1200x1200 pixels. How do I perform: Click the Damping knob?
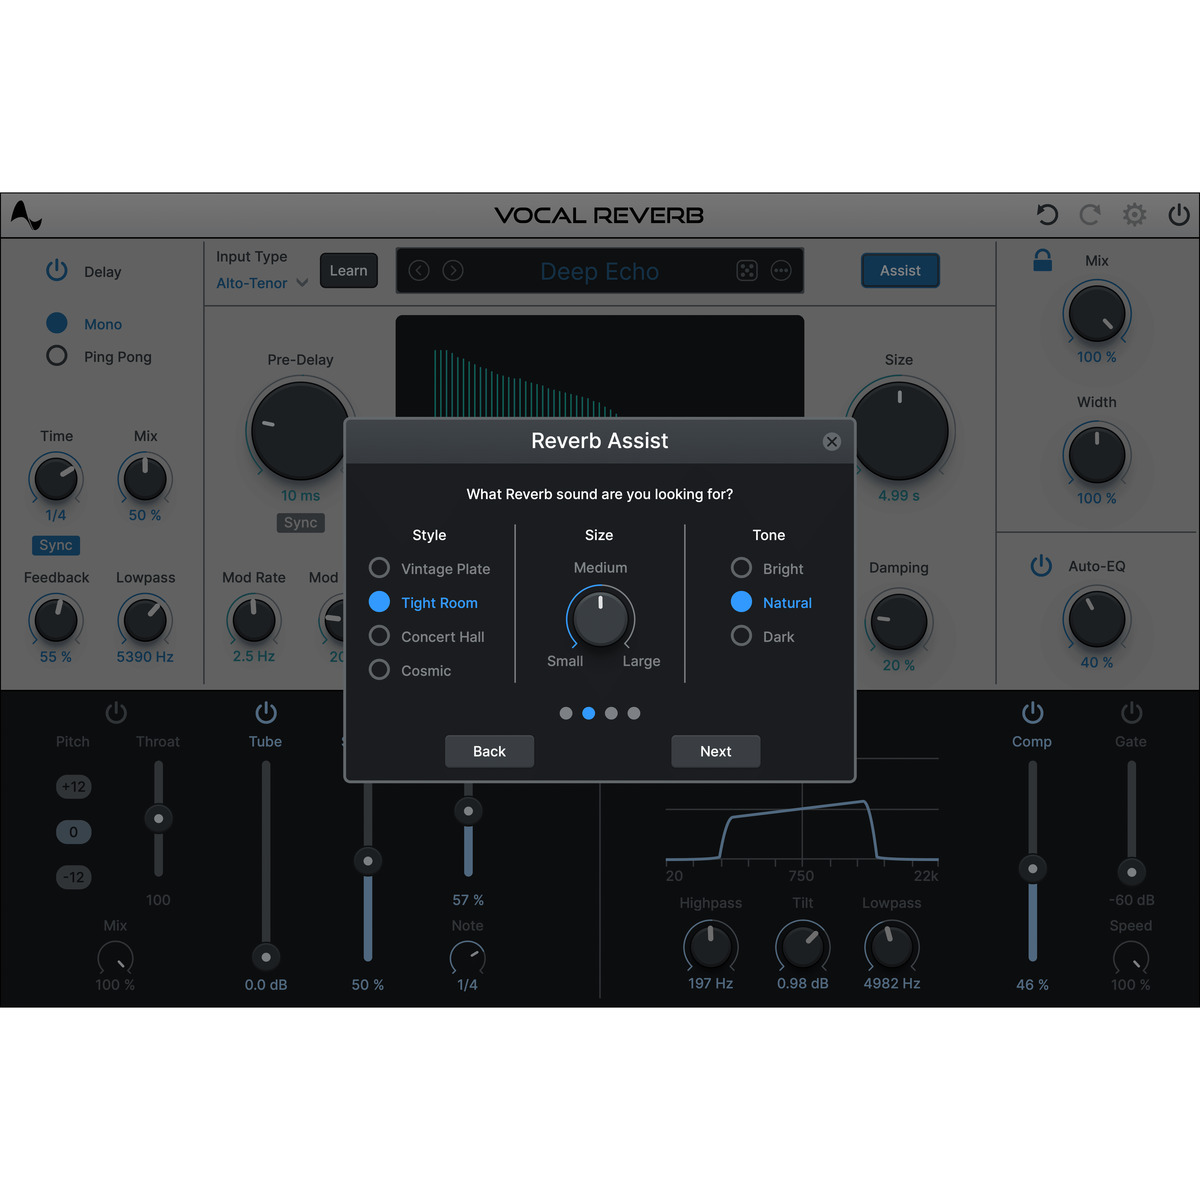899,622
